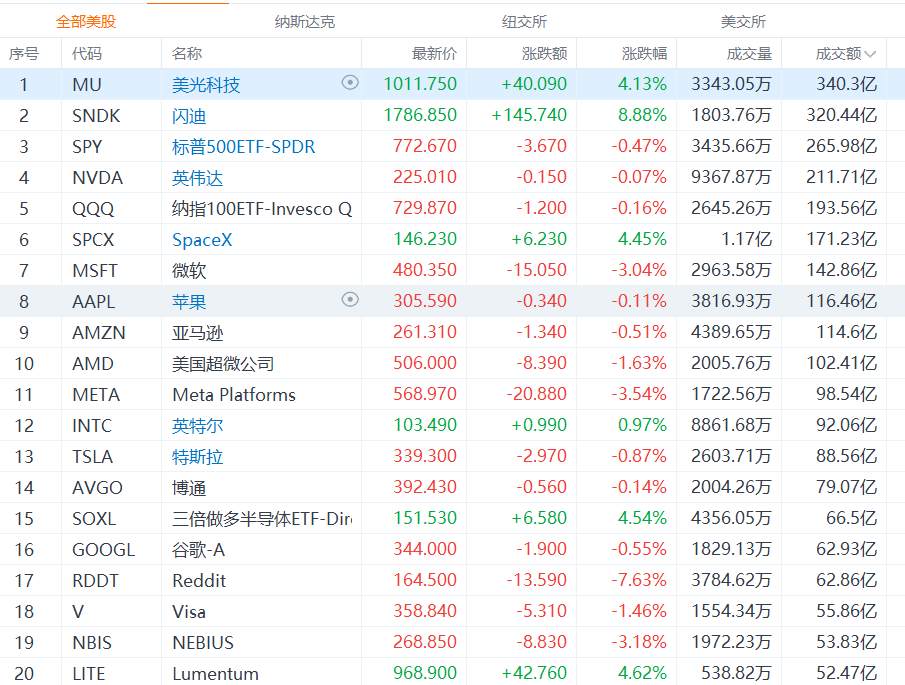Click the AMZN ticker code
The image size is (905, 685).
[99, 332]
